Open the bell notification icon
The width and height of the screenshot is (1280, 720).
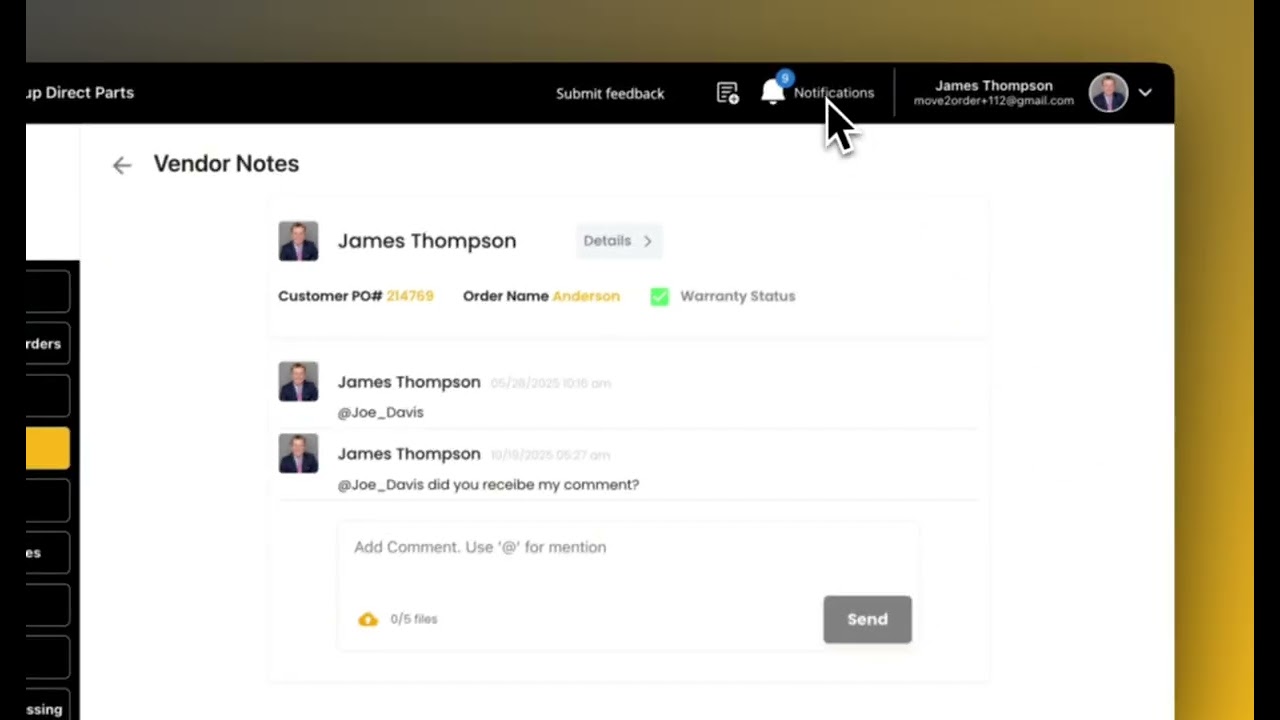(772, 93)
